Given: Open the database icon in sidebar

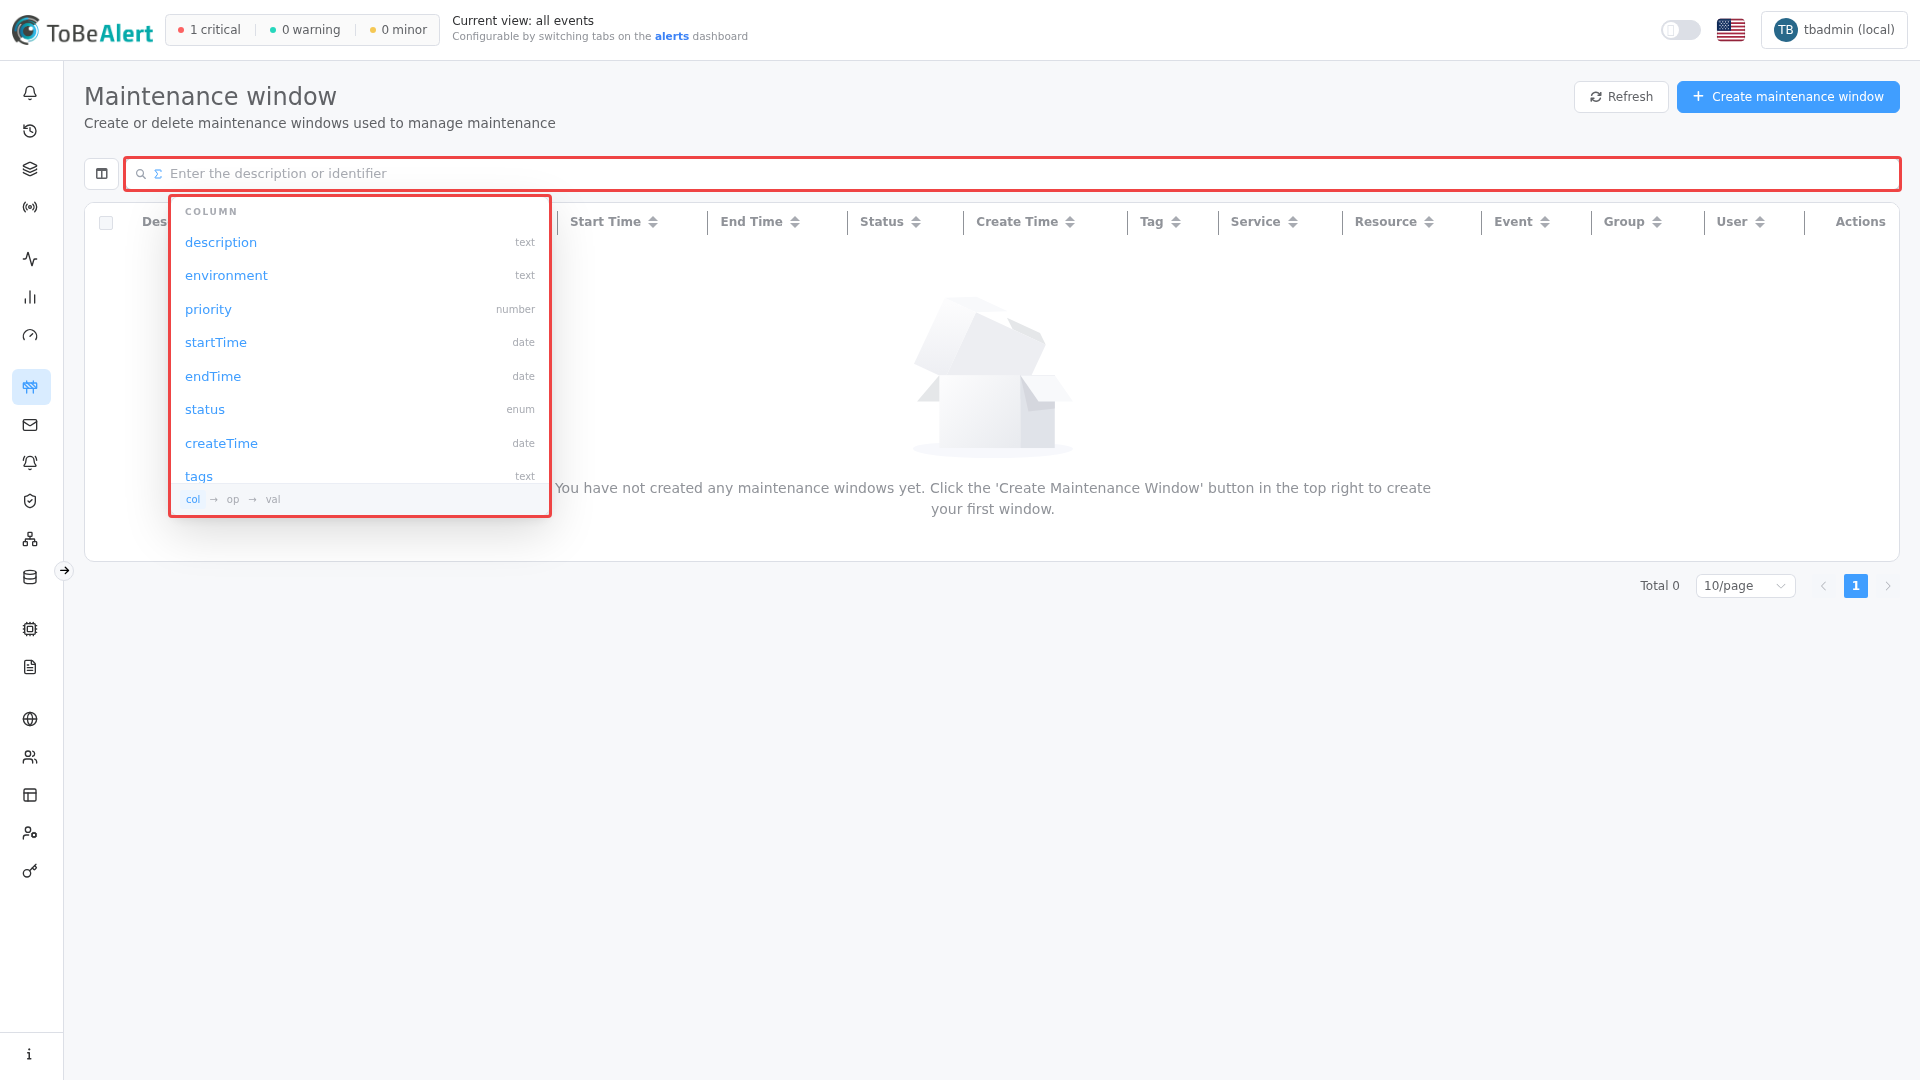Looking at the screenshot, I should [x=30, y=577].
